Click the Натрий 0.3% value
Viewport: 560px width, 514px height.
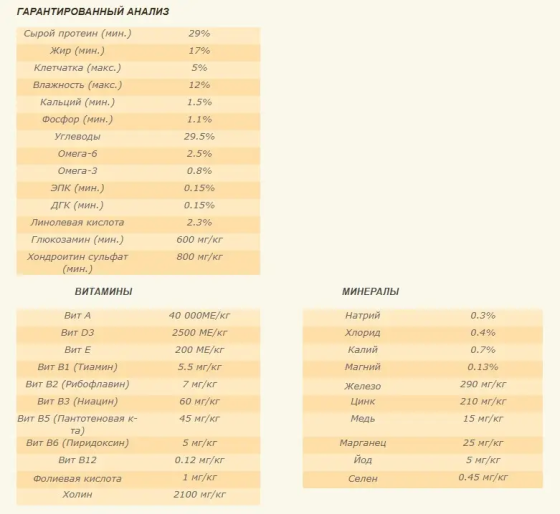(x=483, y=315)
